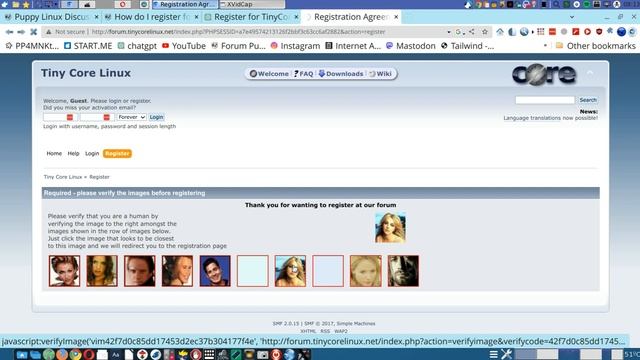
Task: Open the XHTML footer link
Action: click(x=308, y=331)
